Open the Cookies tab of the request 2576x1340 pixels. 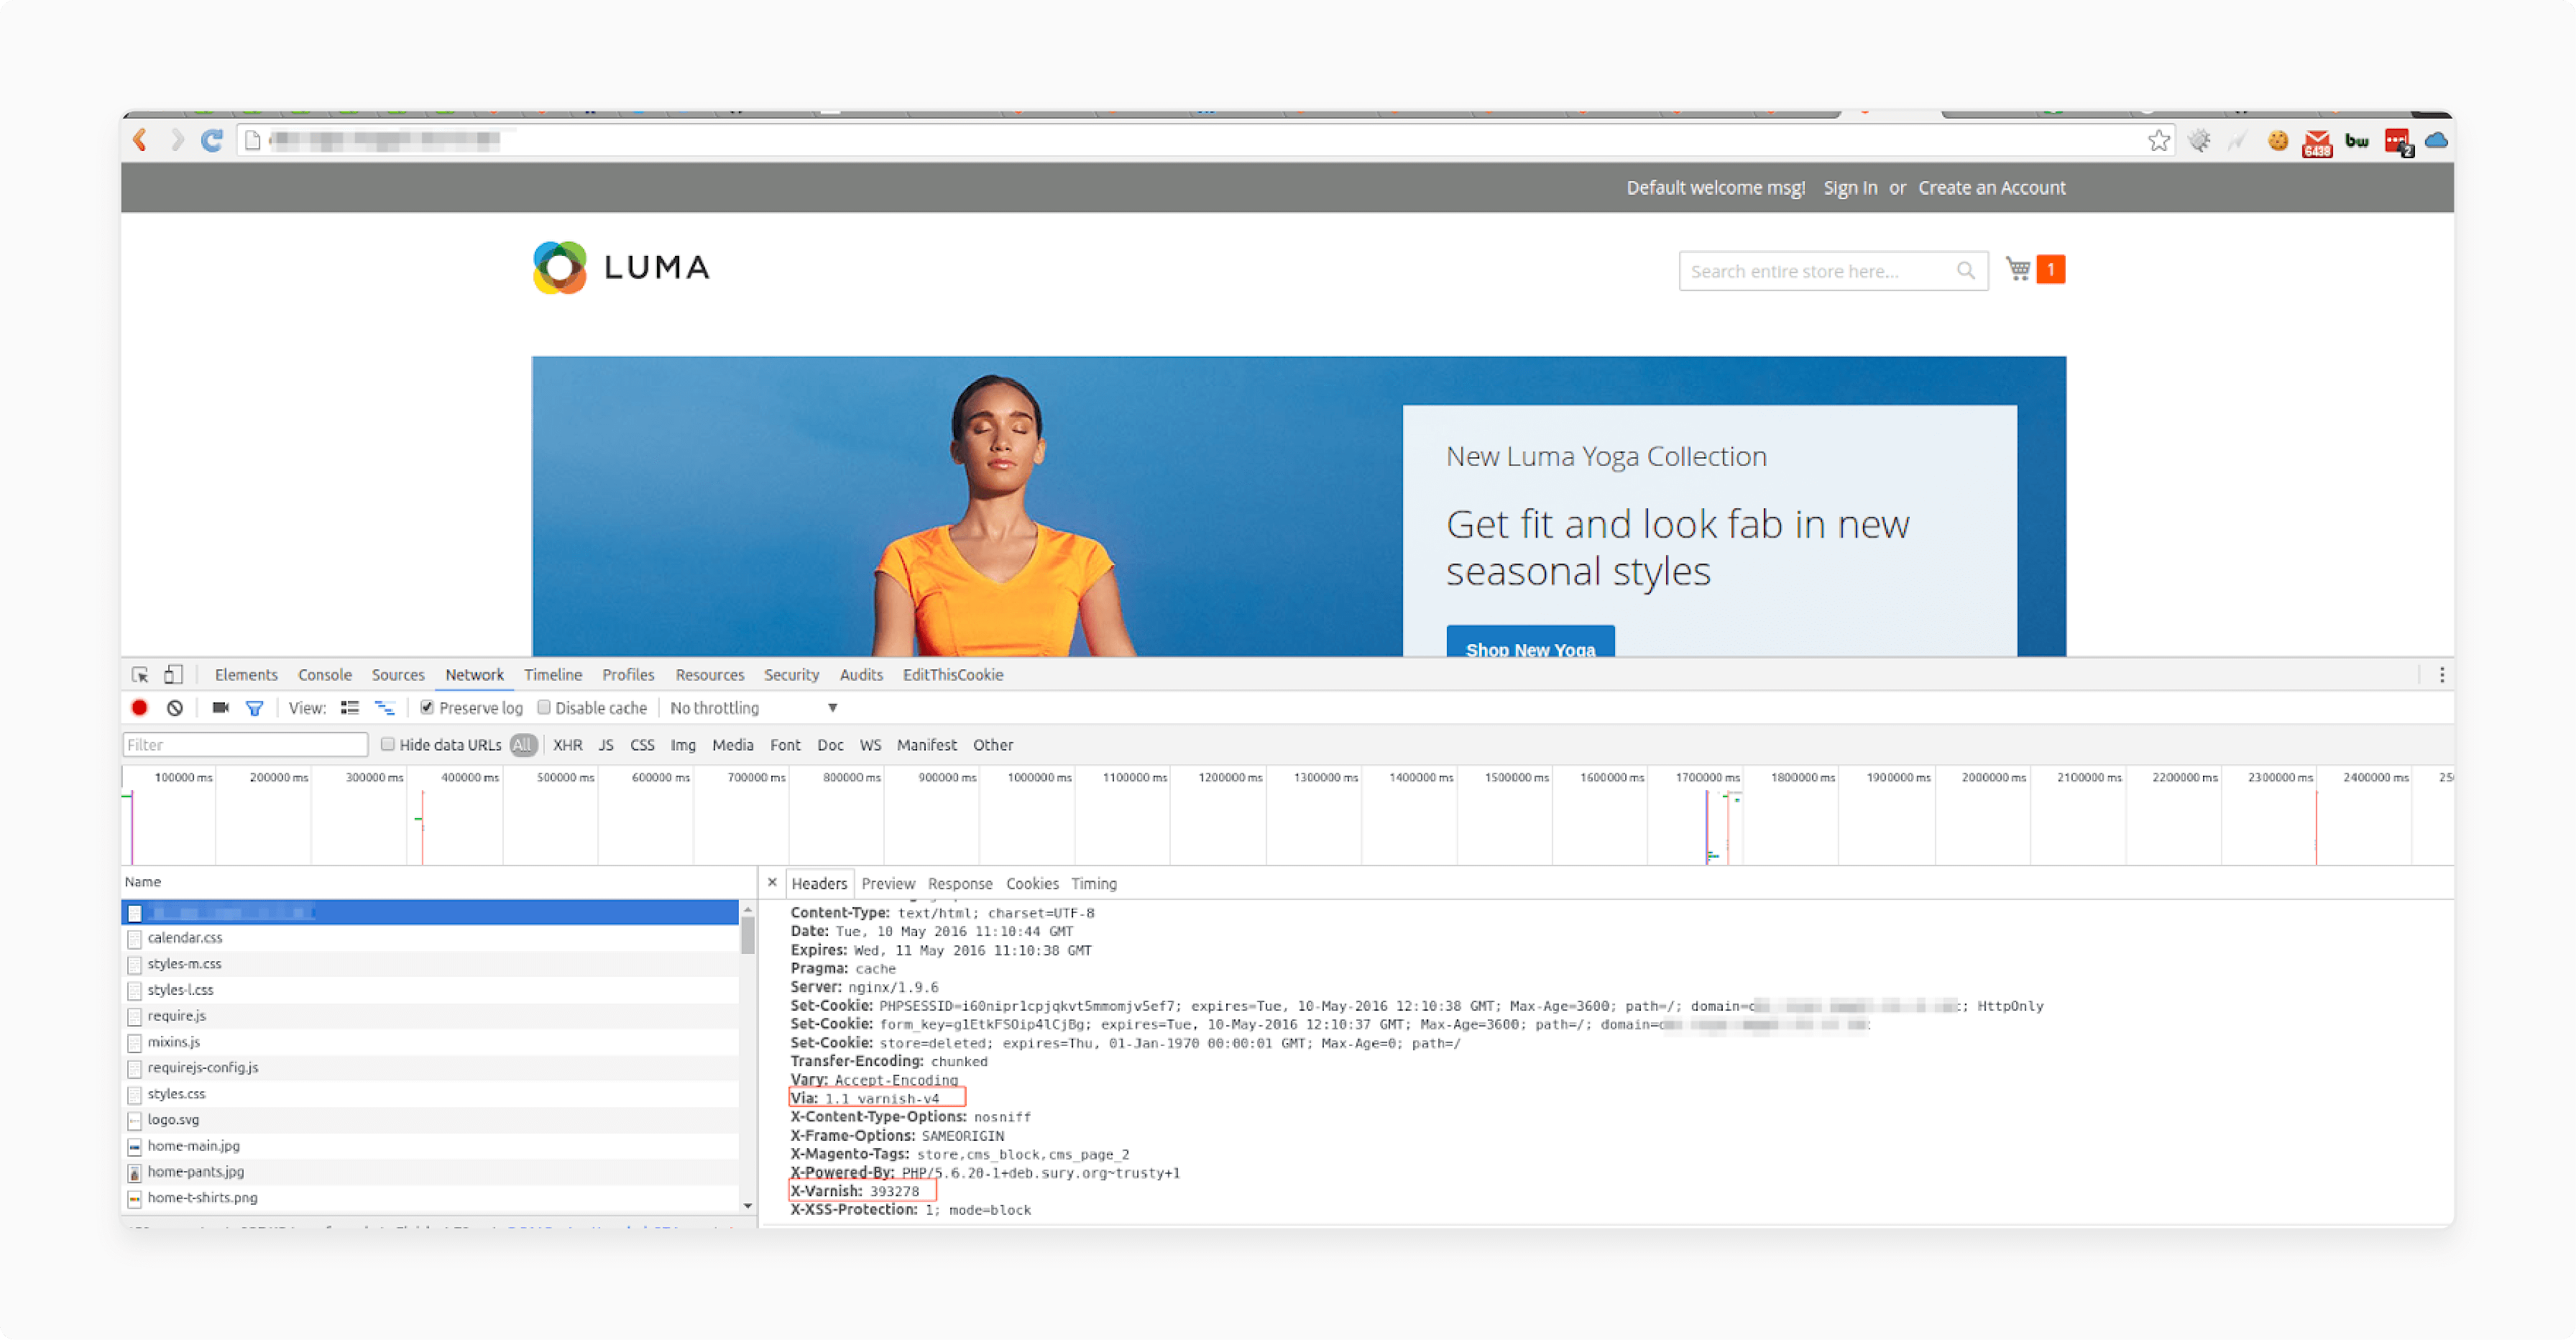tap(1032, 884)
